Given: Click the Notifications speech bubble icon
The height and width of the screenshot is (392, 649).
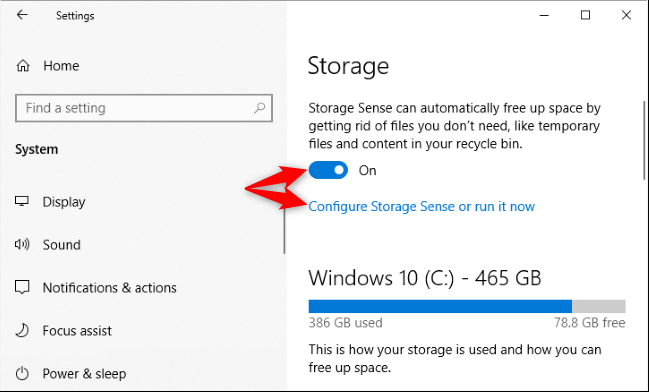Looking at the screenshot, I should [x=22, y=287].
